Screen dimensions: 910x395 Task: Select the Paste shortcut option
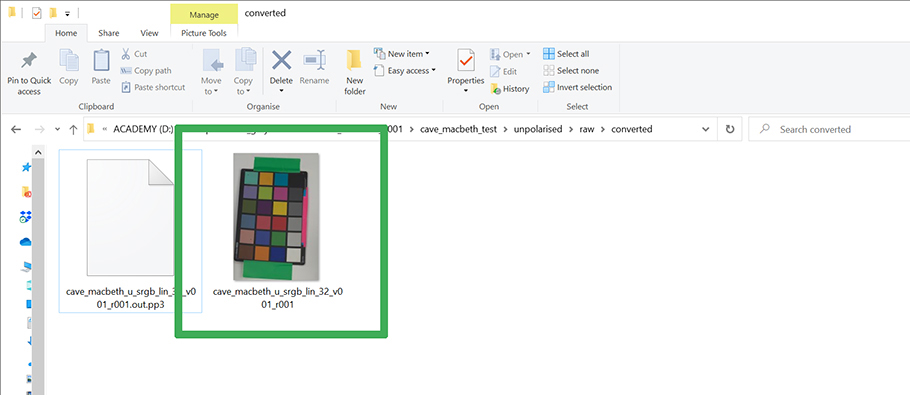tap(153, 87)
